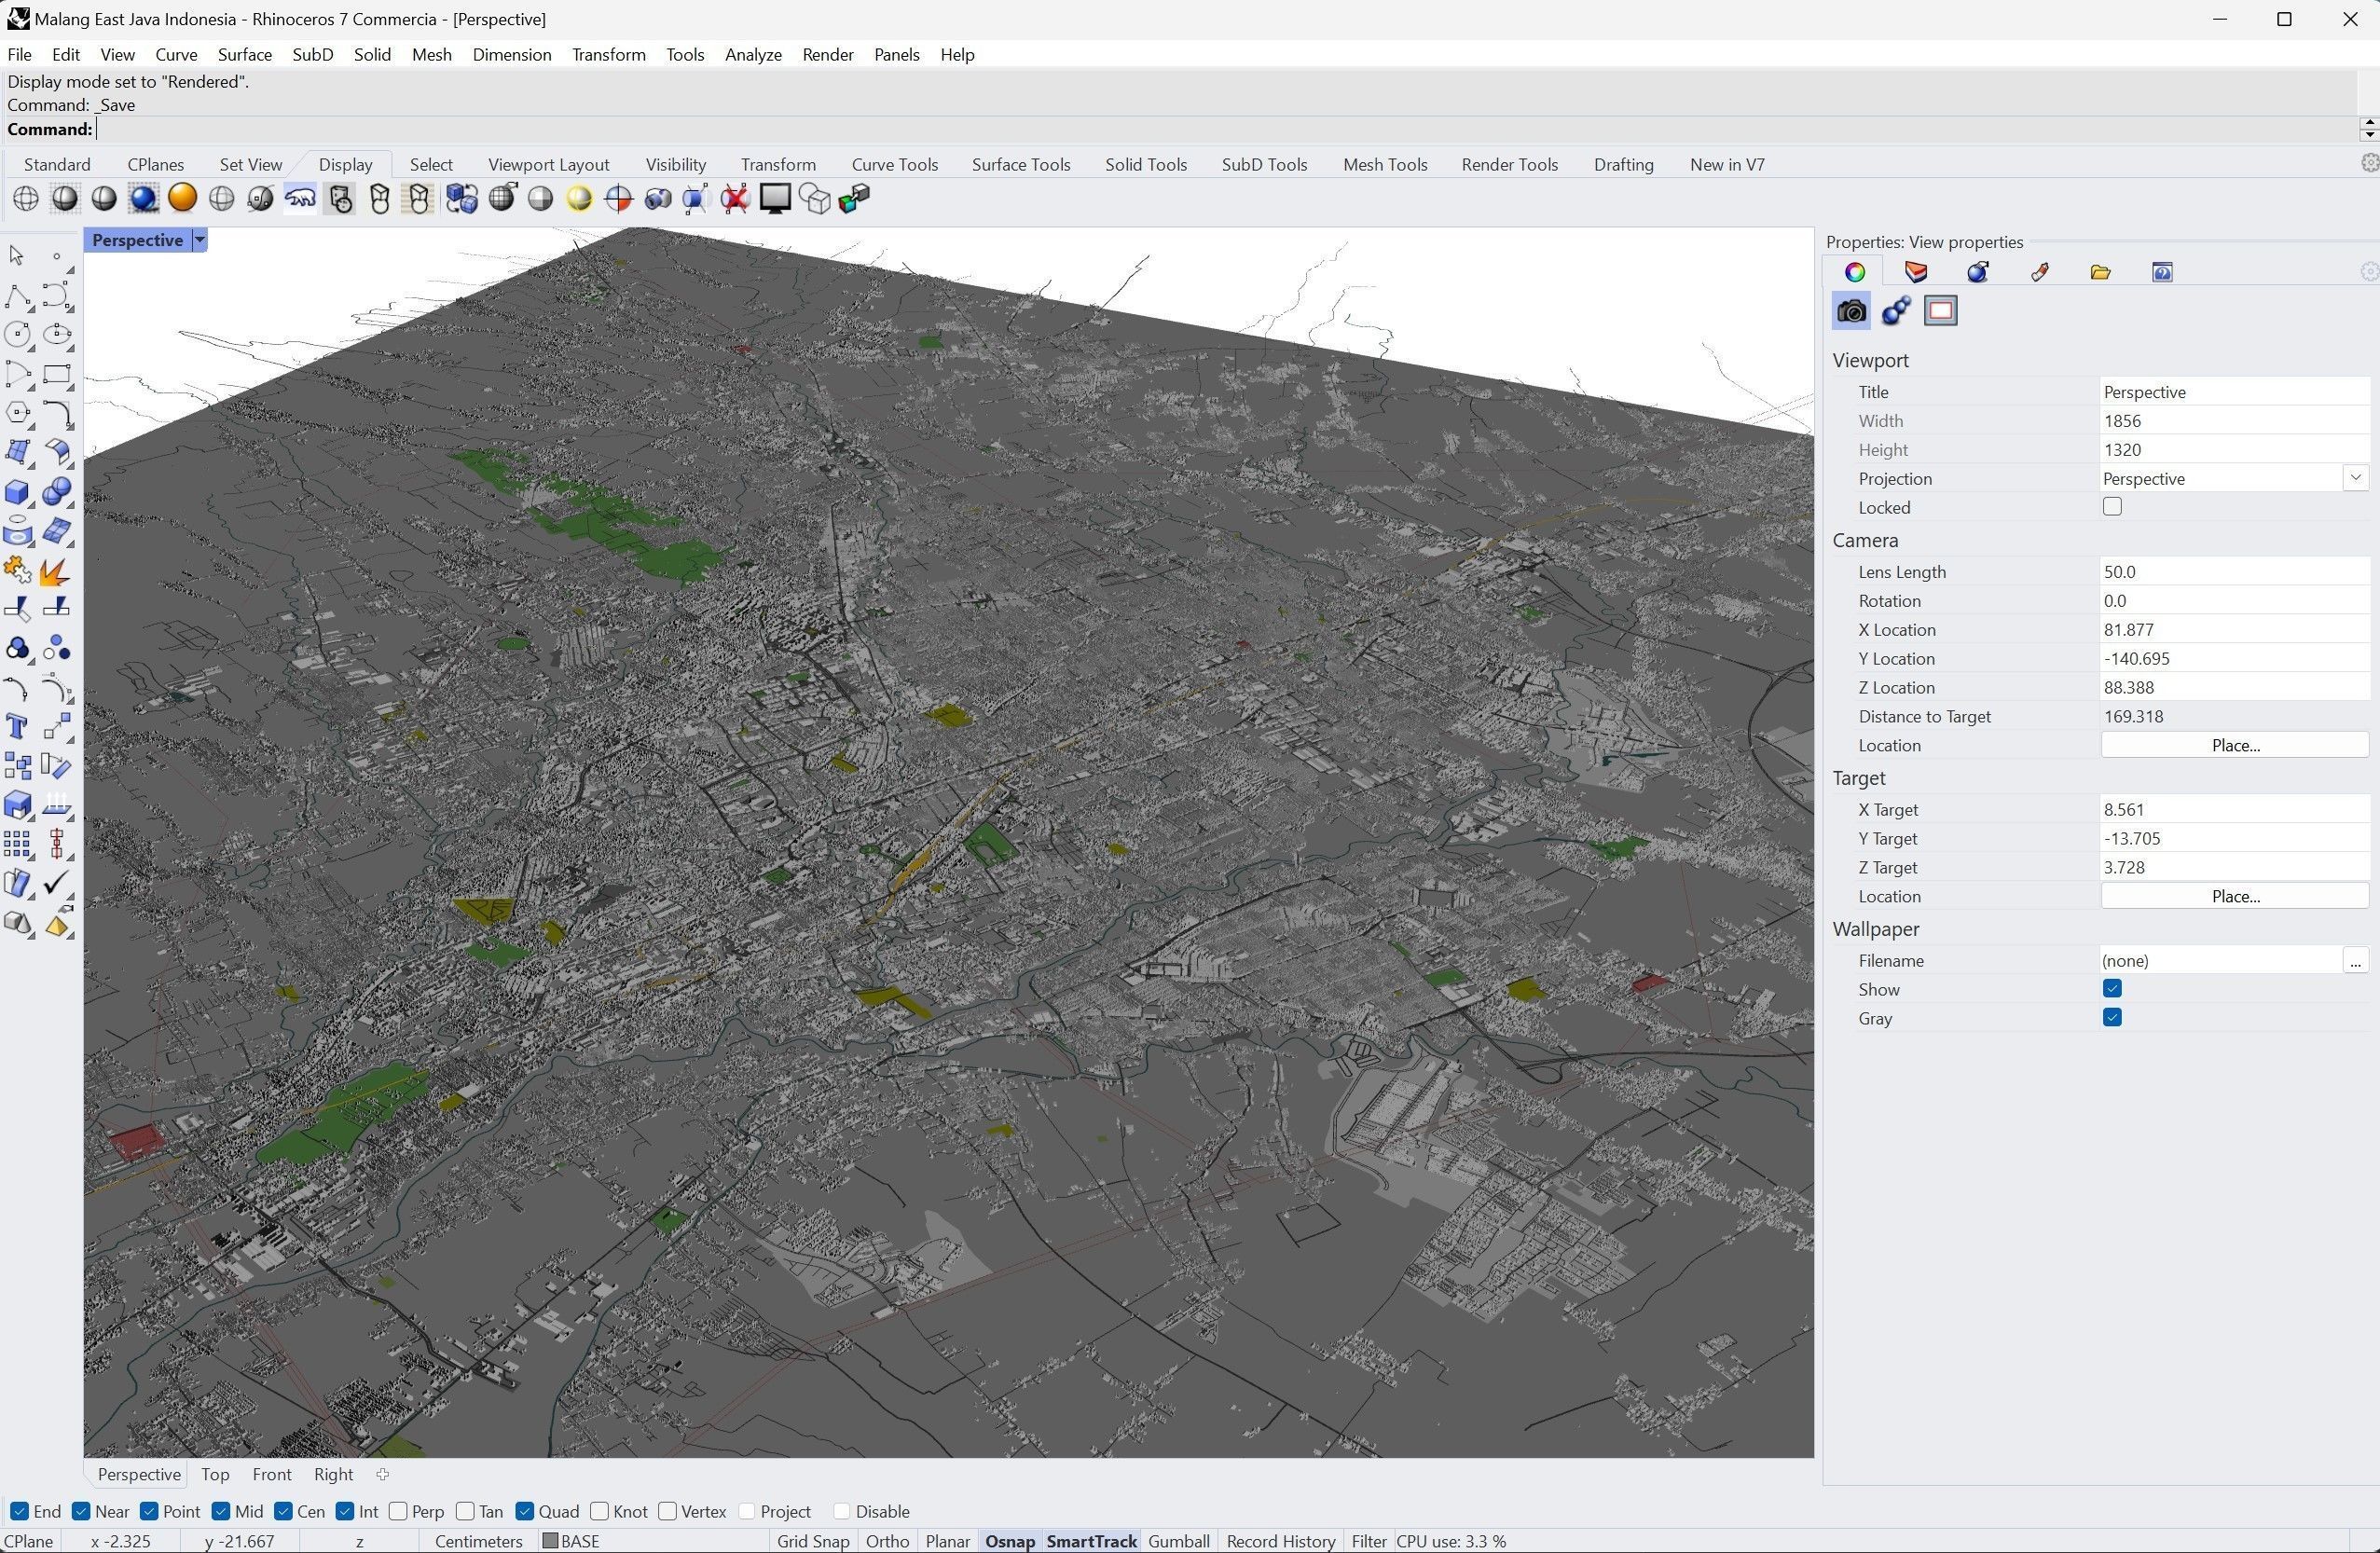2380x1553 pixels.
Task: Click the Fillet curves tool
Action: [57, 413]
